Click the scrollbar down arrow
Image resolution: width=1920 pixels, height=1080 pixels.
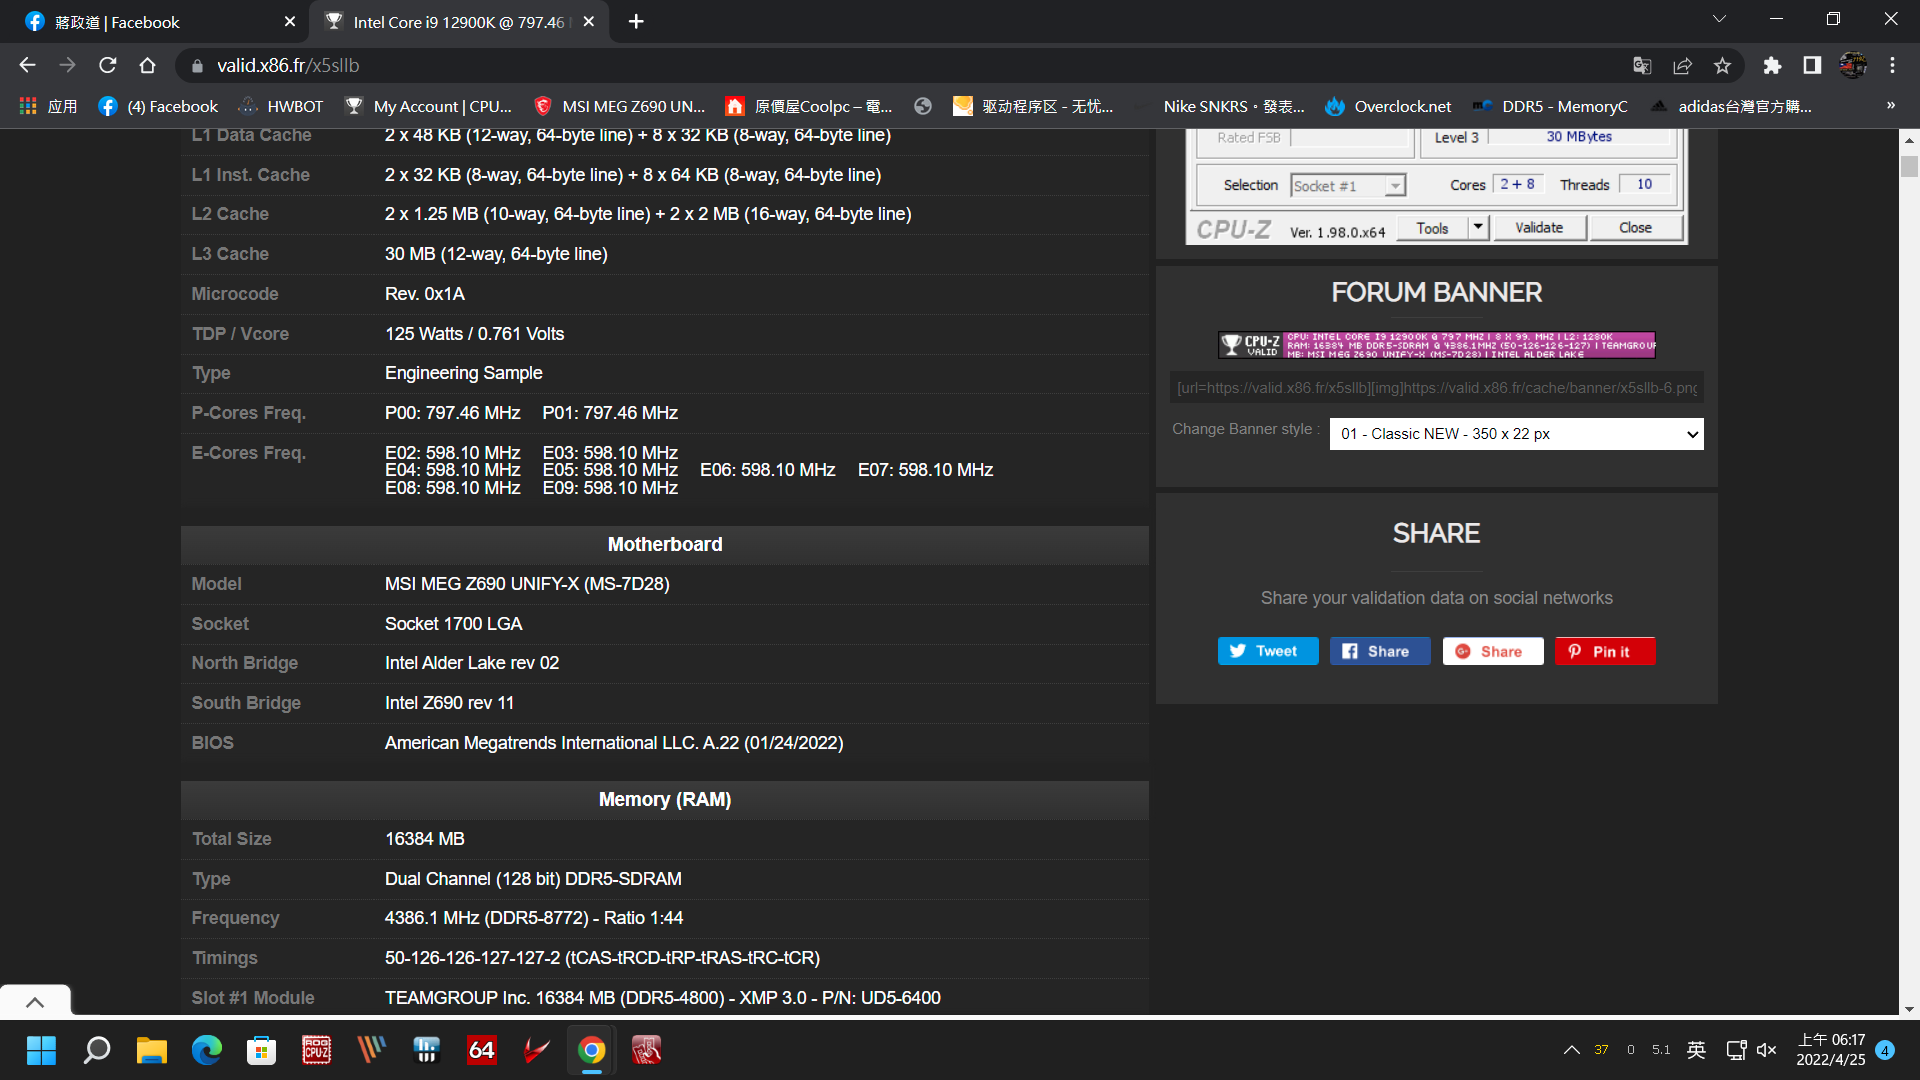click(x=1909, y=1009)
